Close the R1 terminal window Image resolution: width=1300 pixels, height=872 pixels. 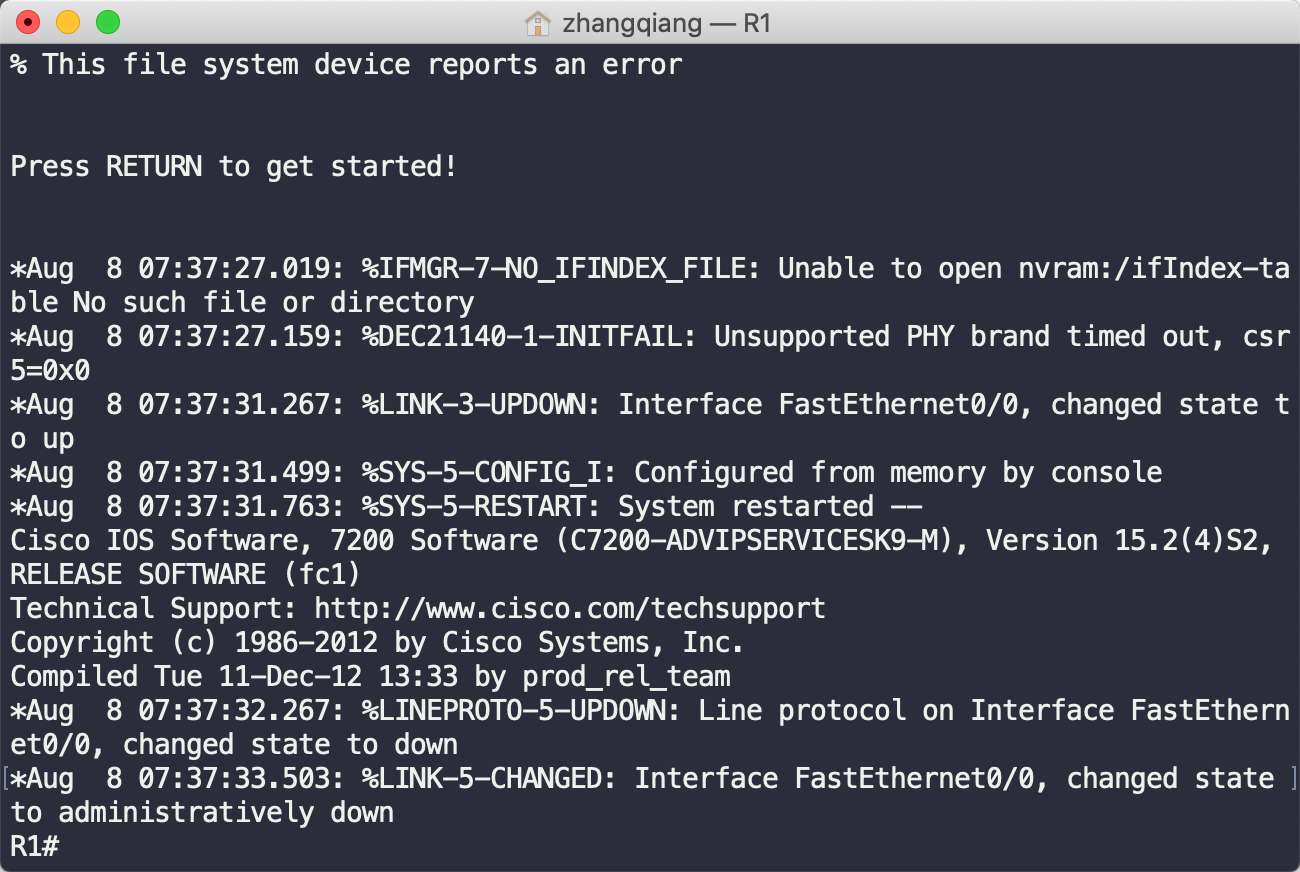28,21
